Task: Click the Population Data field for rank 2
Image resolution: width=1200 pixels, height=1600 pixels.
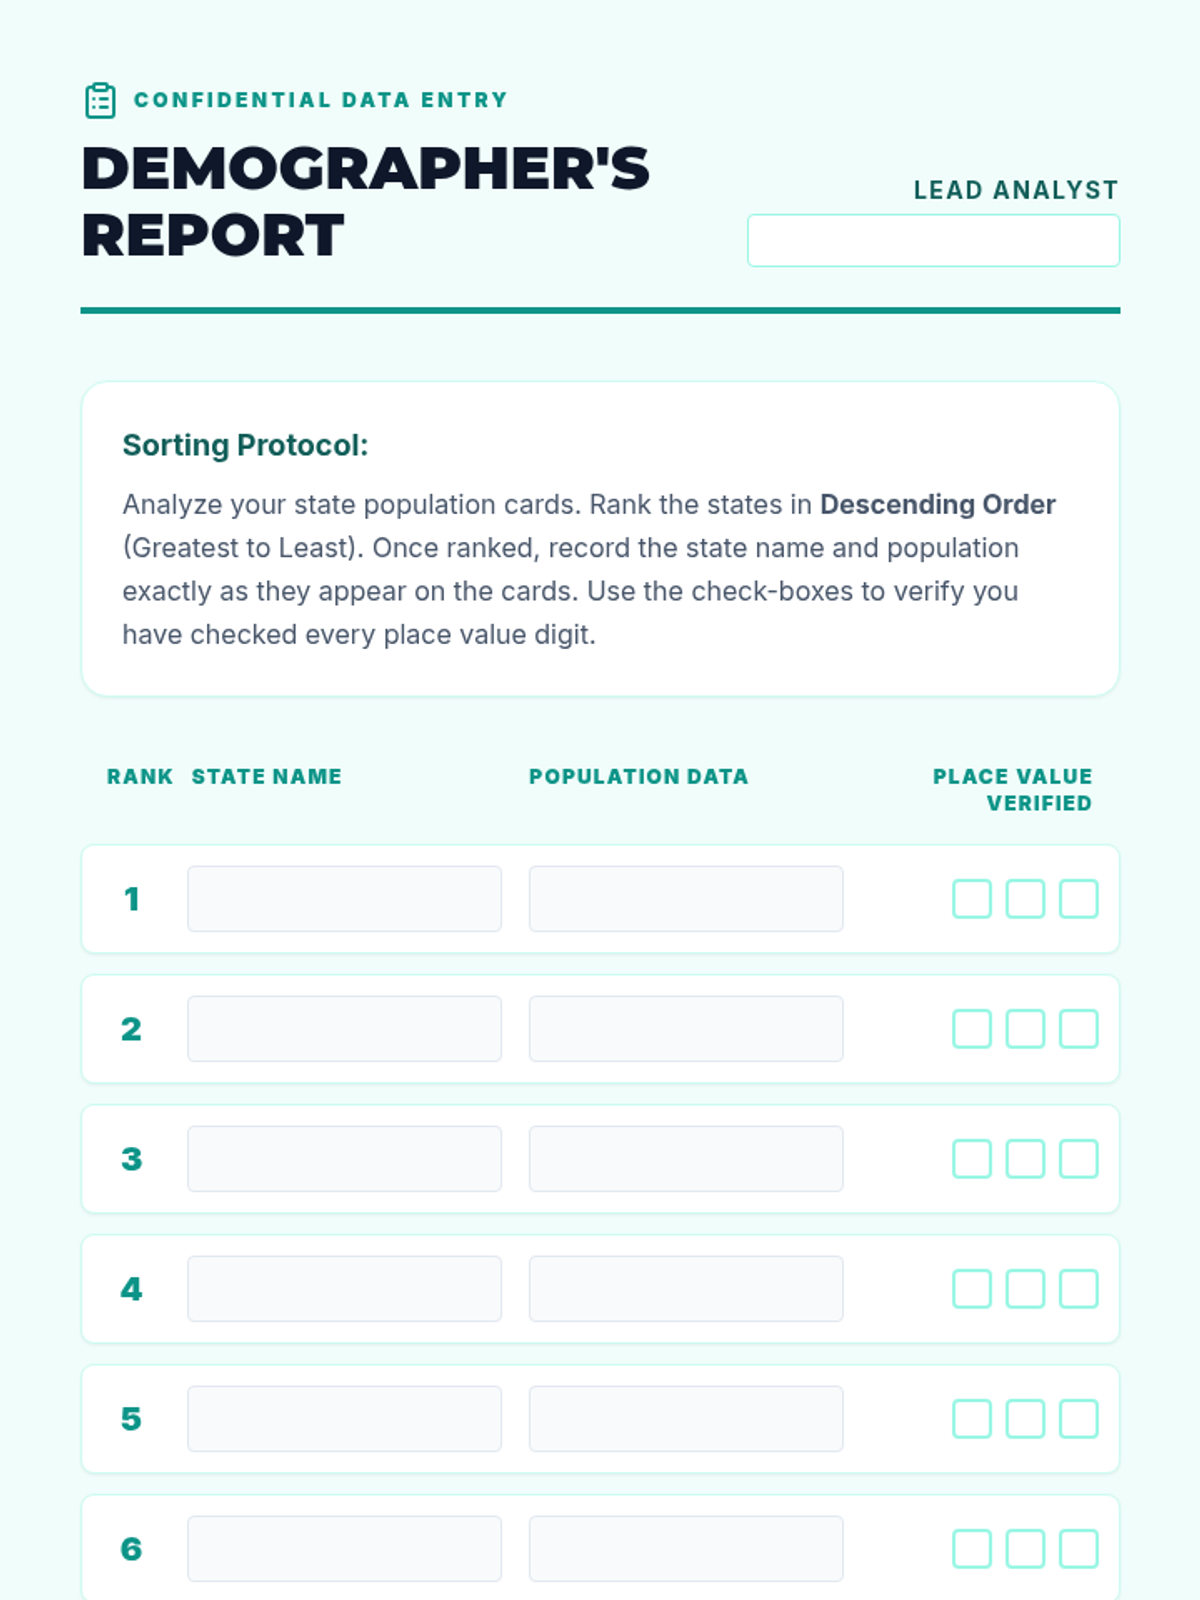Action: [x=686, y=1028]
